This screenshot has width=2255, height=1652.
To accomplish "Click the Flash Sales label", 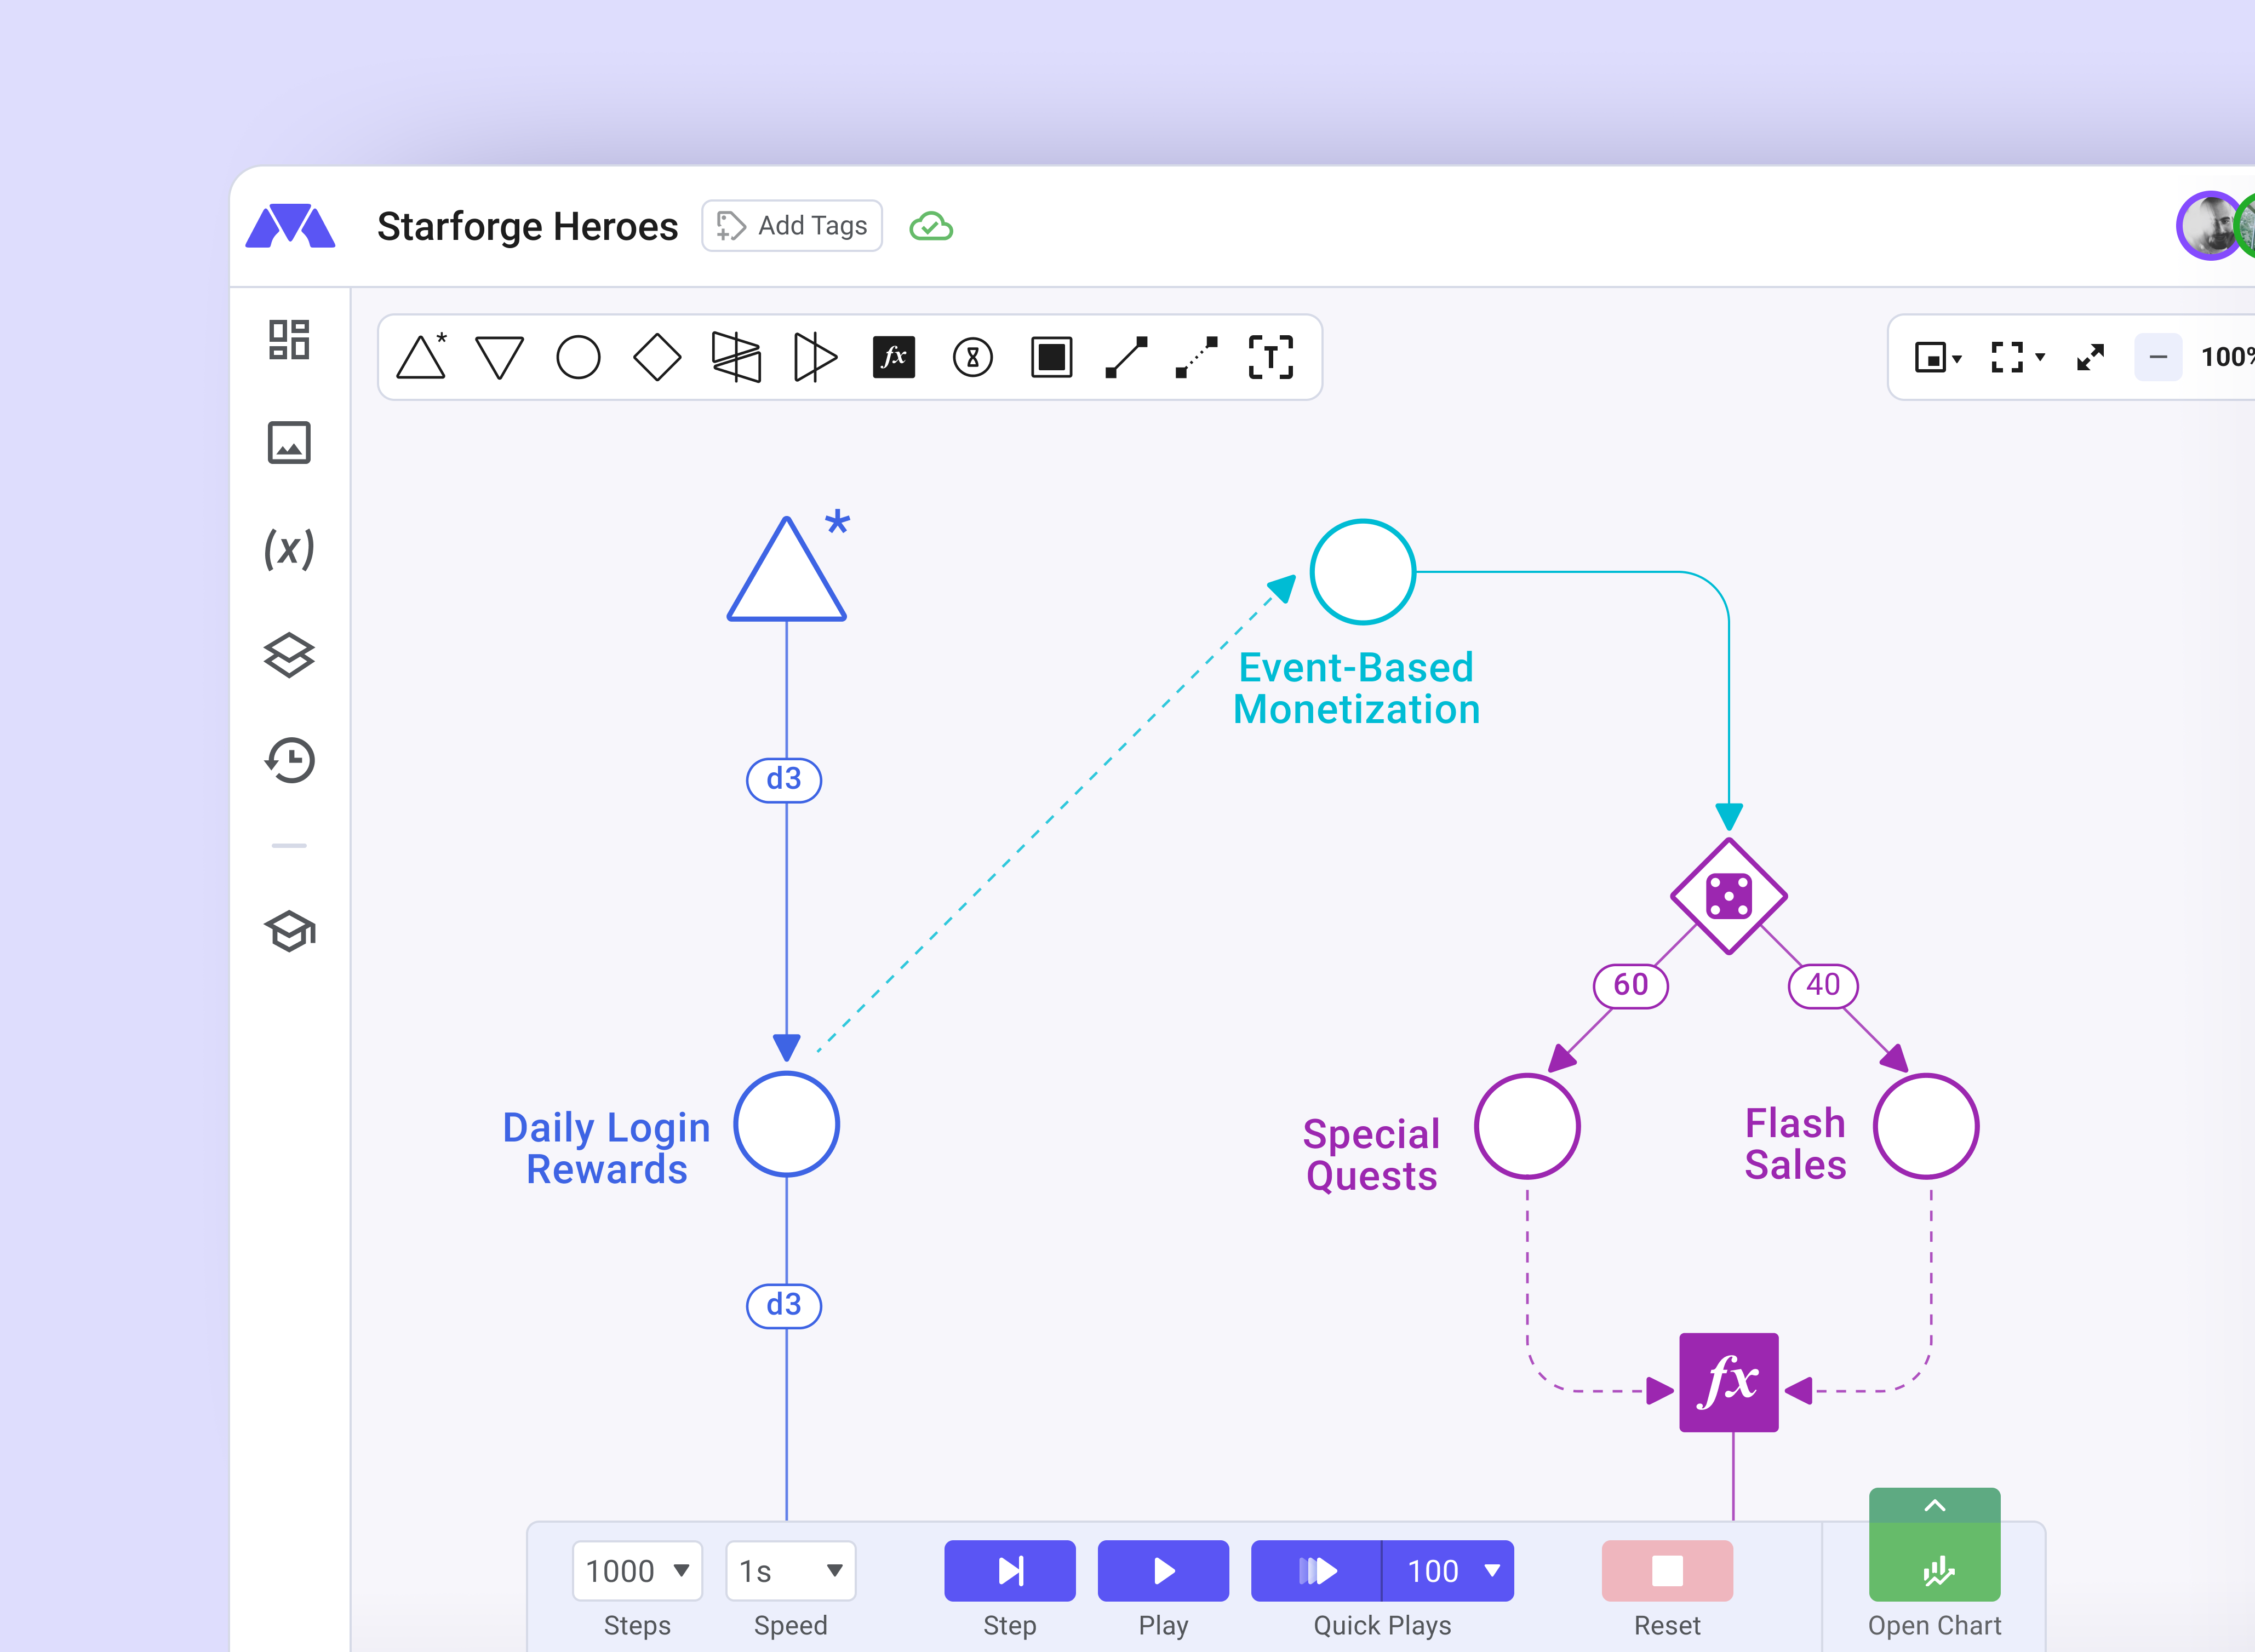I will click(1795, 1144).
